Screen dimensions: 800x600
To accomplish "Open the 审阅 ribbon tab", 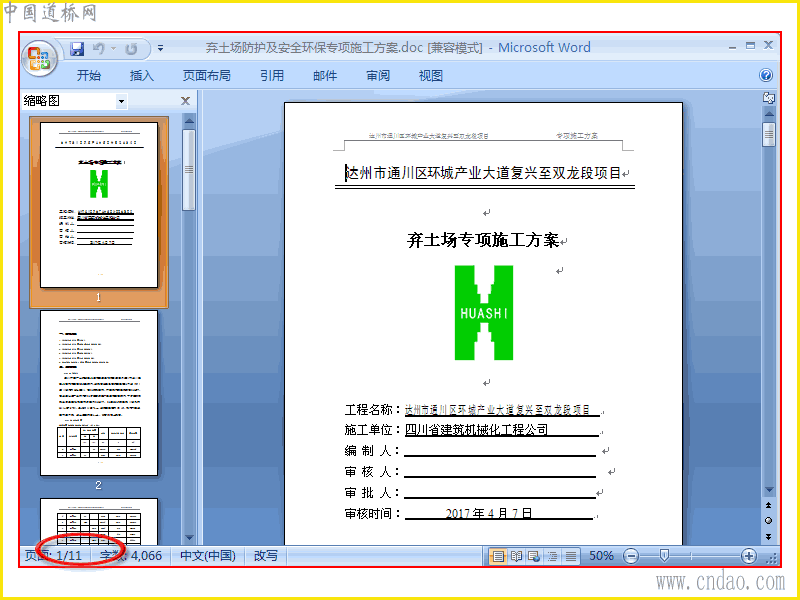I will [378, 76].
